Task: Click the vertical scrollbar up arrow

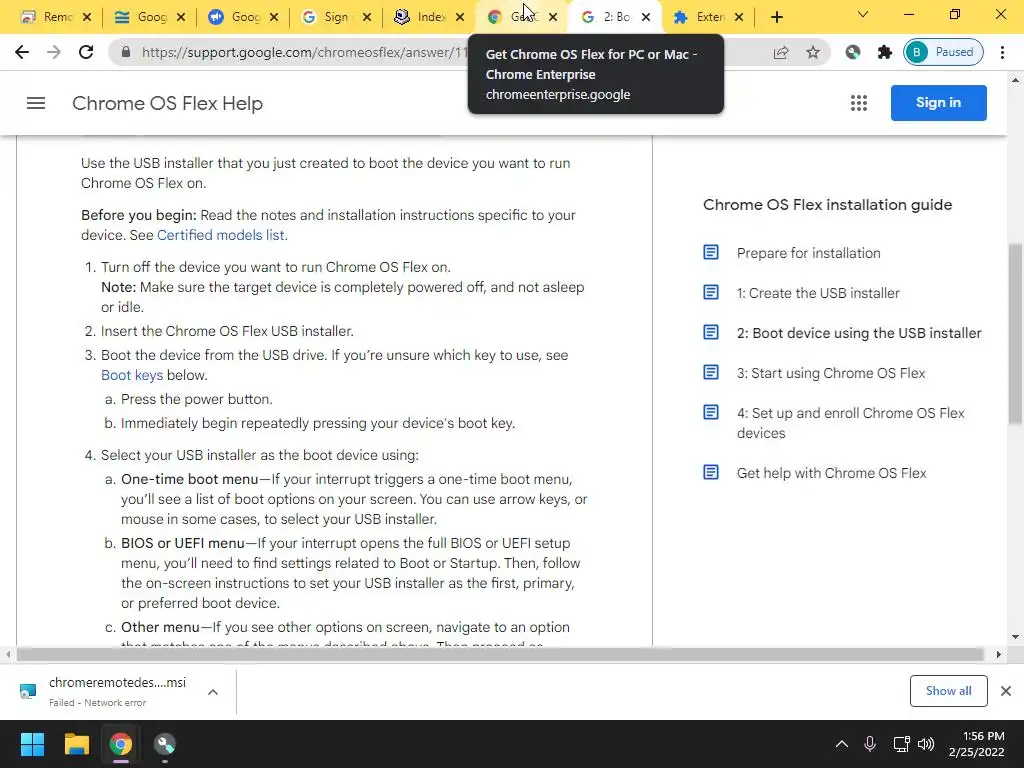Action: point(1015,80)
